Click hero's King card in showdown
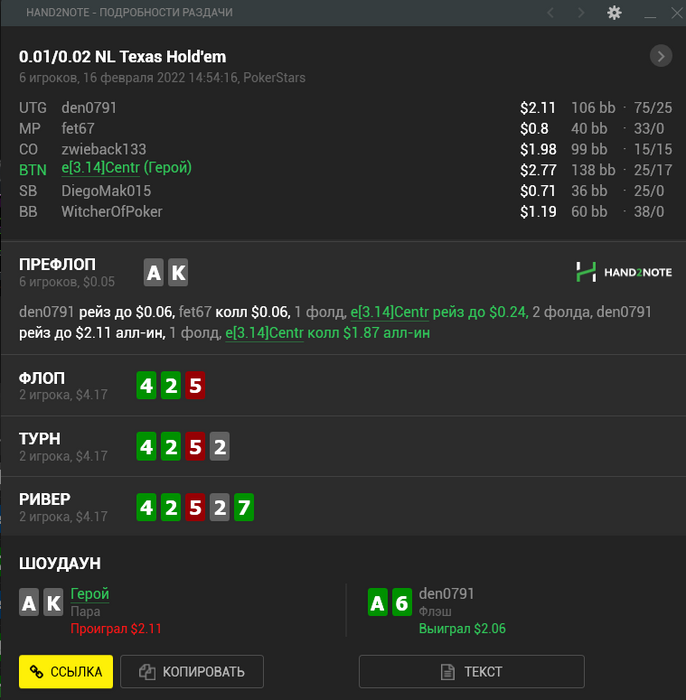Image resolution: width=686 pixels, height=700 pixels. 53,602
